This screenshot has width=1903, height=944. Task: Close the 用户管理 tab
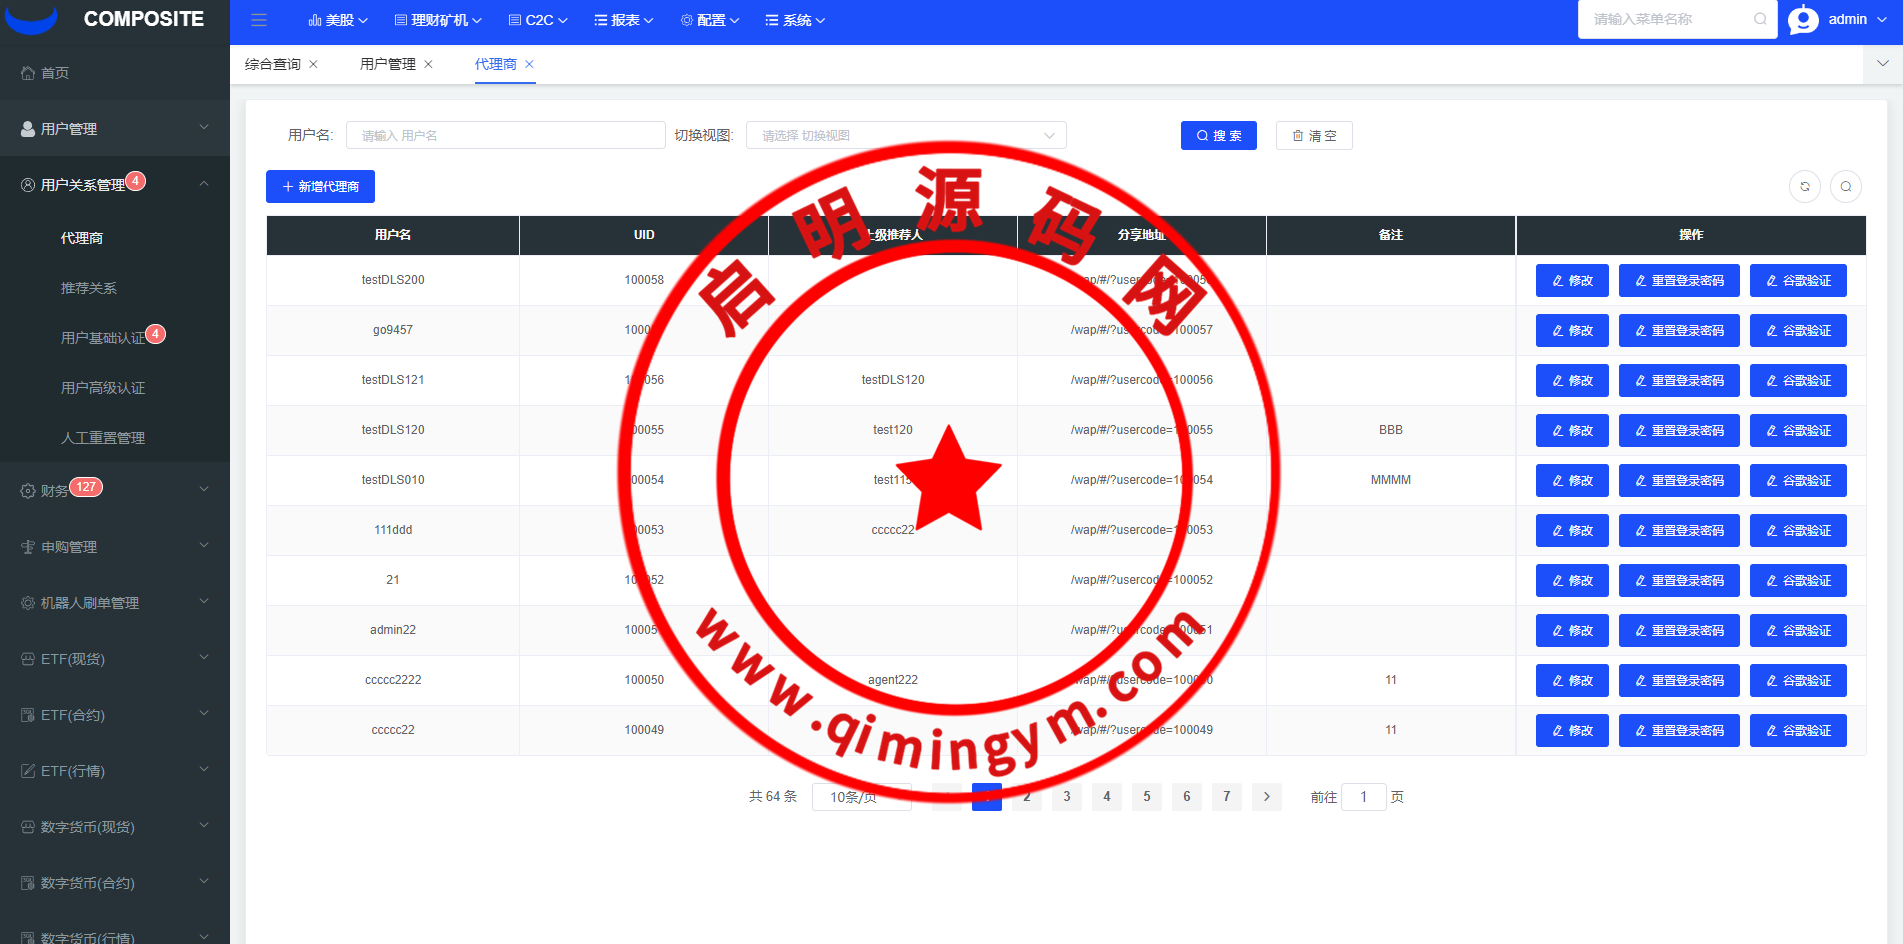[x=428, y=64]
